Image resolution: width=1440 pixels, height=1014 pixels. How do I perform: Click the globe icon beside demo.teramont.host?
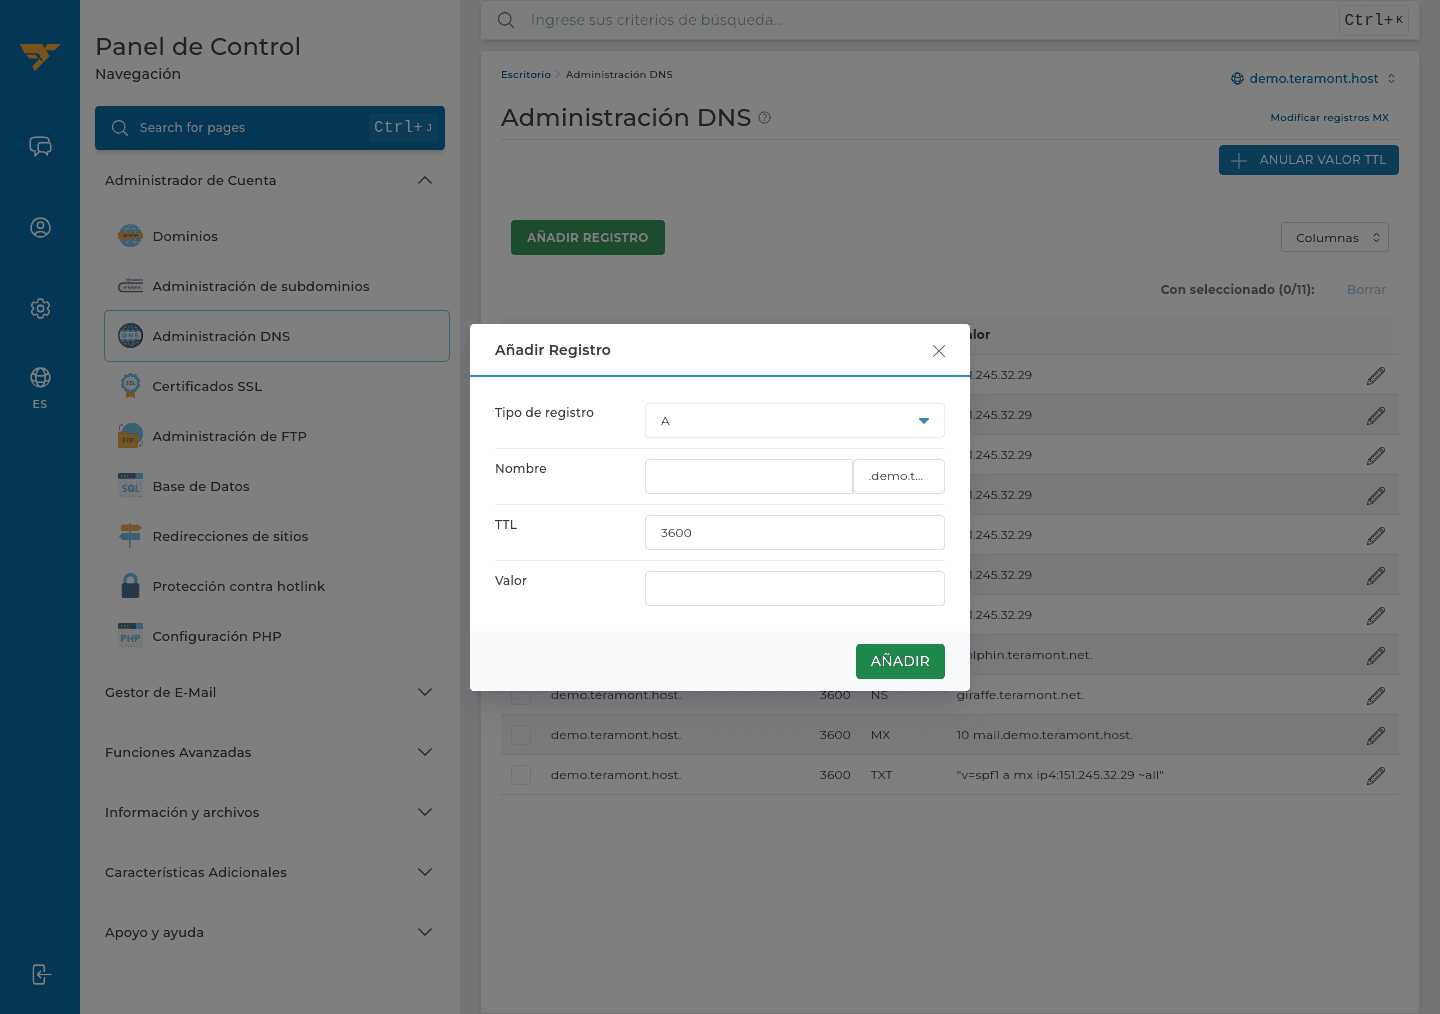click(1237, 79)
